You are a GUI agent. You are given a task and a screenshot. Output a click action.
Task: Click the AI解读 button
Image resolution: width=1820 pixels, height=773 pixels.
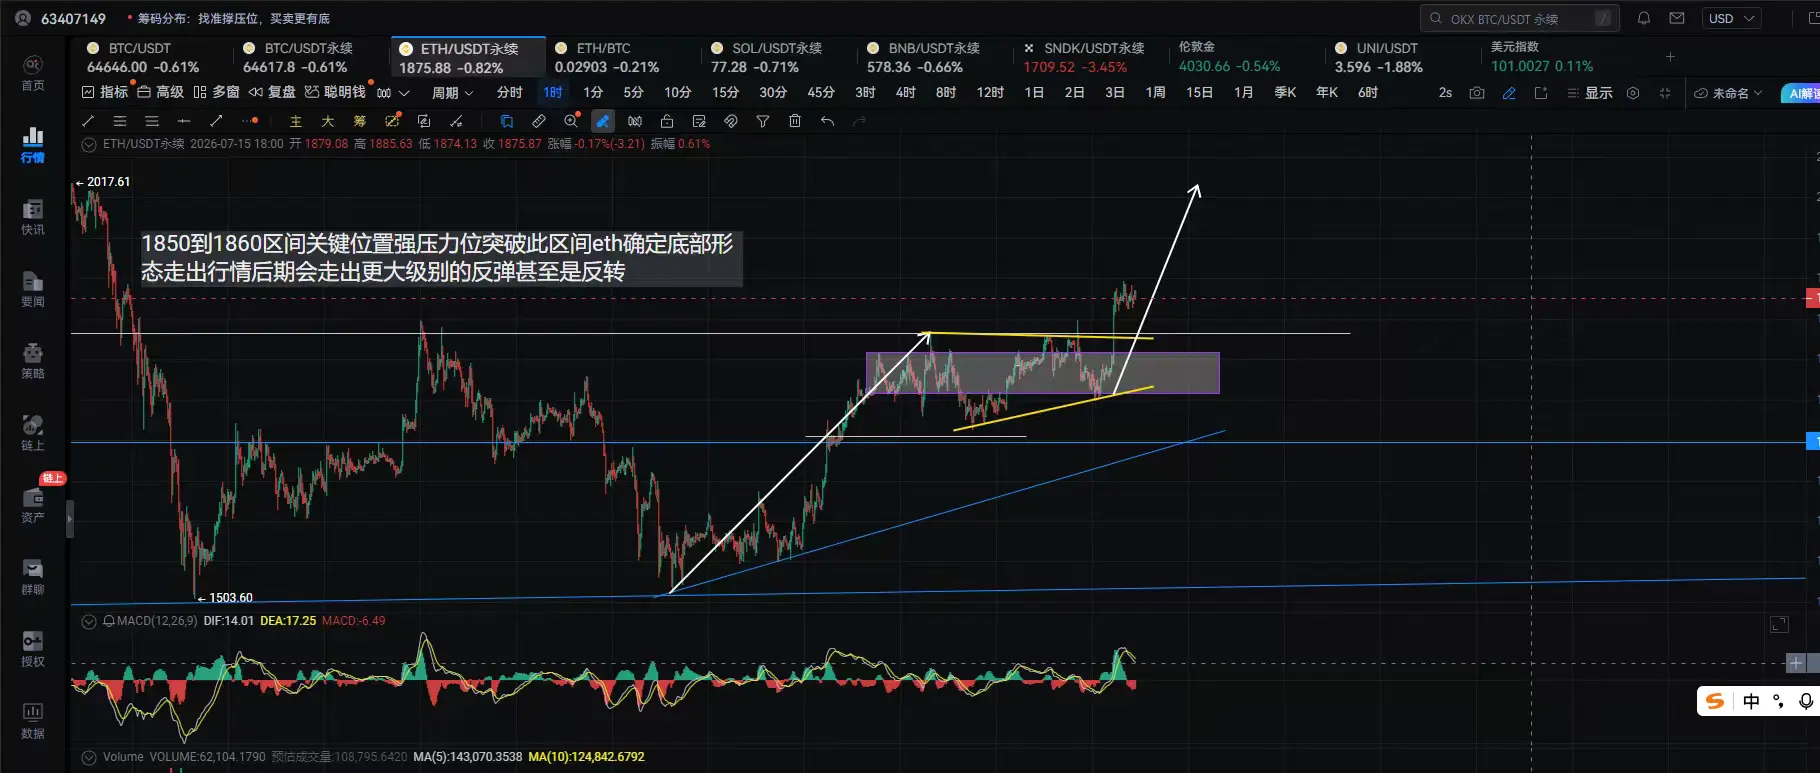click(x=1801, y=93)
